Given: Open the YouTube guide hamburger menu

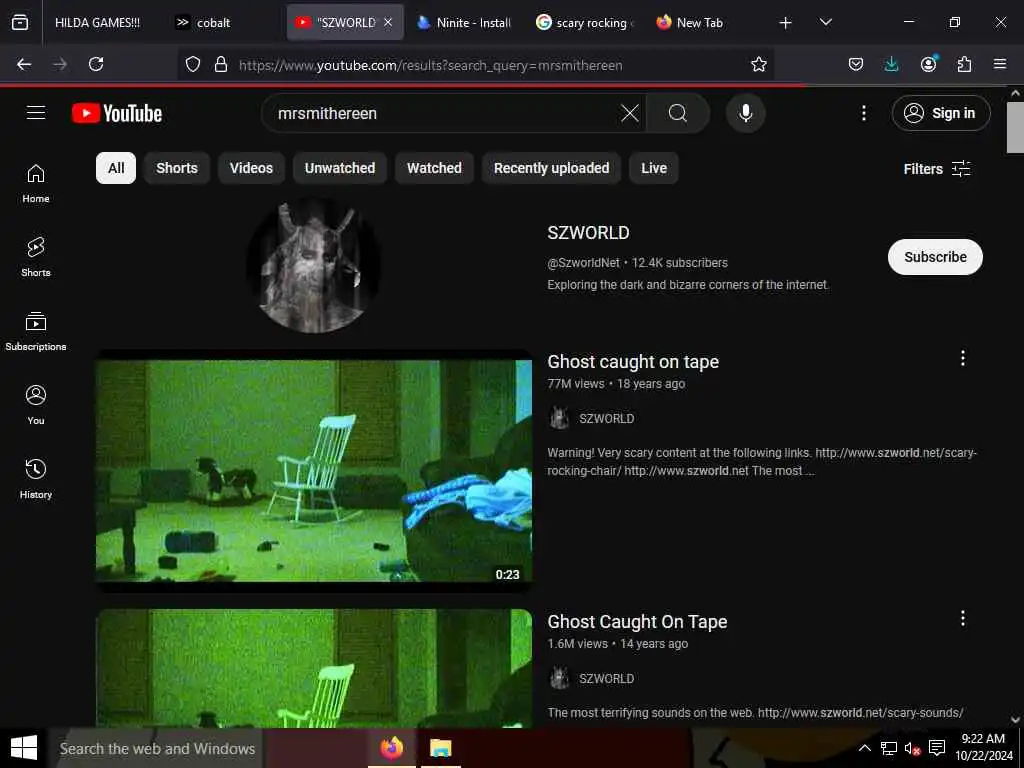Looking at the screenshot, I should coord(36,113).
